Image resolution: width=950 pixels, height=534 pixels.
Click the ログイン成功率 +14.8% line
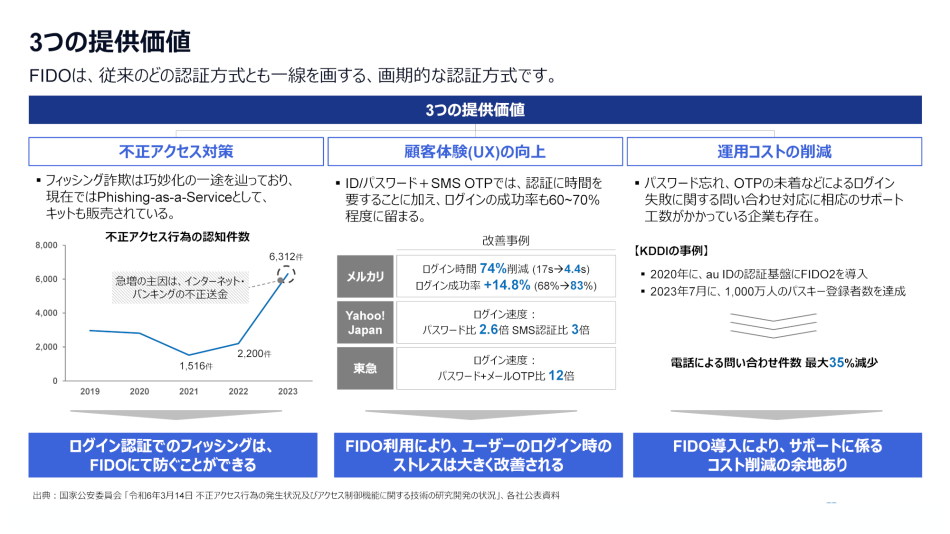click(506, 285)
